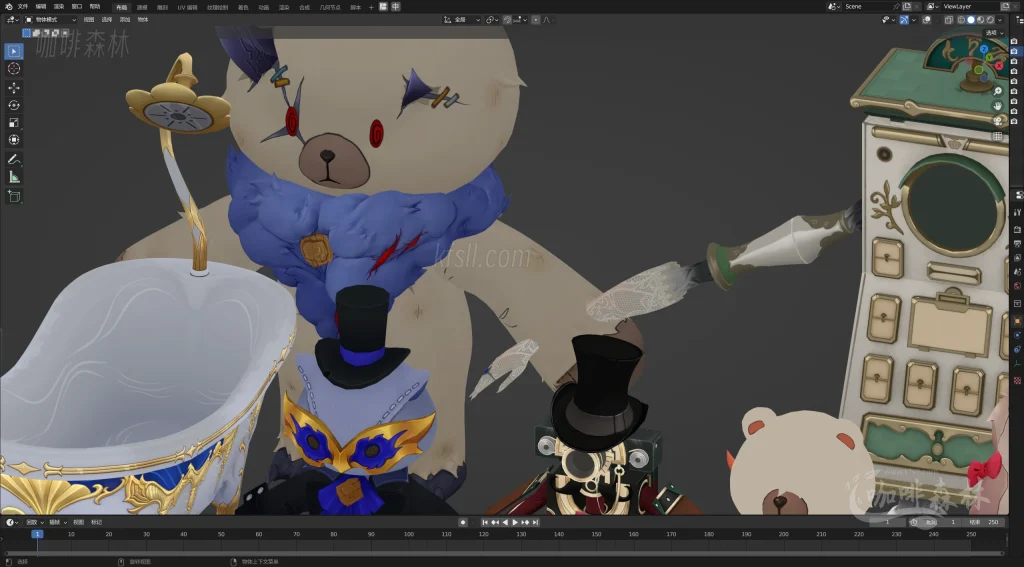Image resolution: width=1024 pixels, height=567 pixels.
Task: Open the 文件 menu
Action: click(x=23, y=7)
